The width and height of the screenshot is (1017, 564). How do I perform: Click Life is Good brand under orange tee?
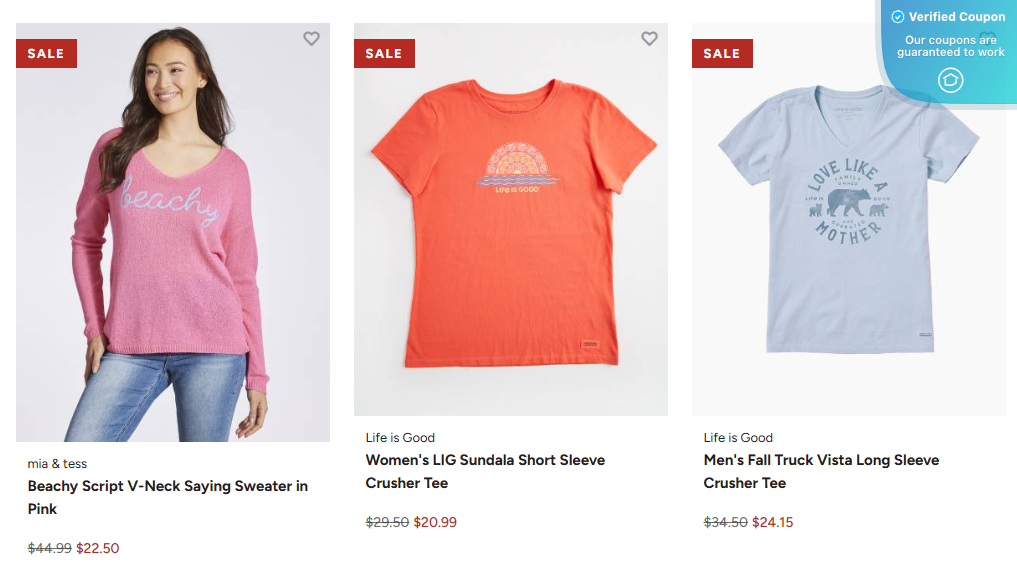[x=400, y=438]
